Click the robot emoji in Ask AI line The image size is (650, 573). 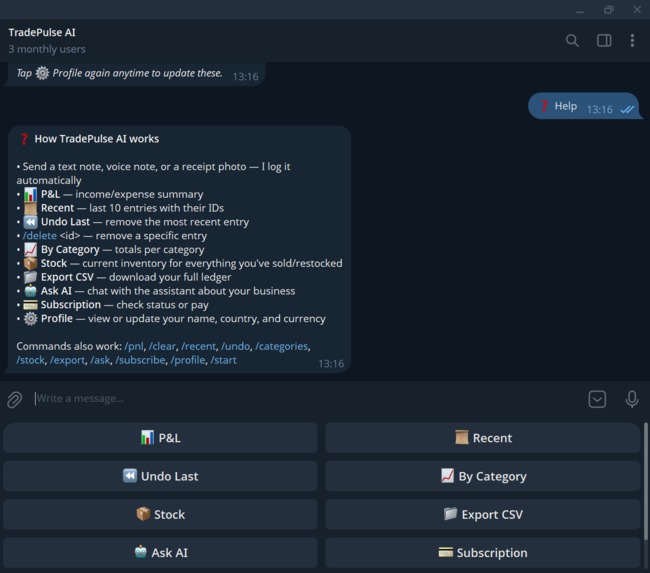(x=30, y=291)
